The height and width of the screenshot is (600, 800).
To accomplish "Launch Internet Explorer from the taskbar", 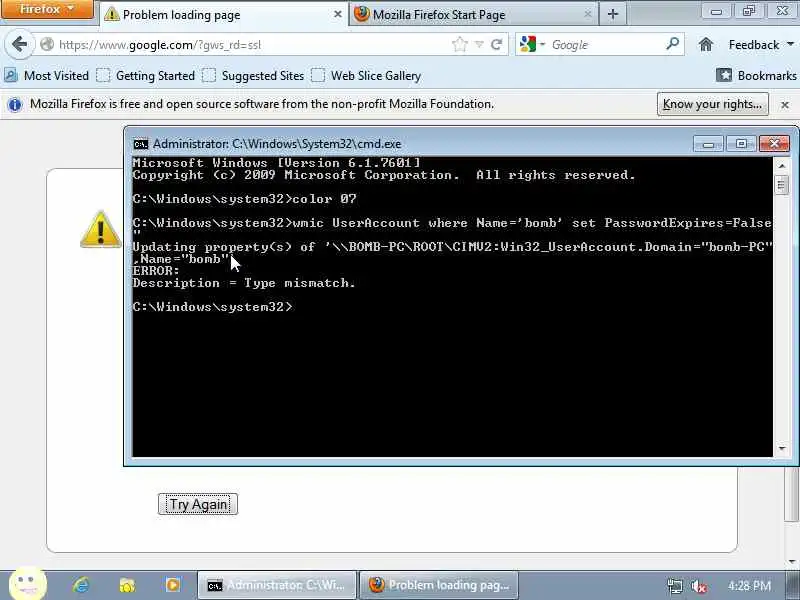I will coord(81,585).
